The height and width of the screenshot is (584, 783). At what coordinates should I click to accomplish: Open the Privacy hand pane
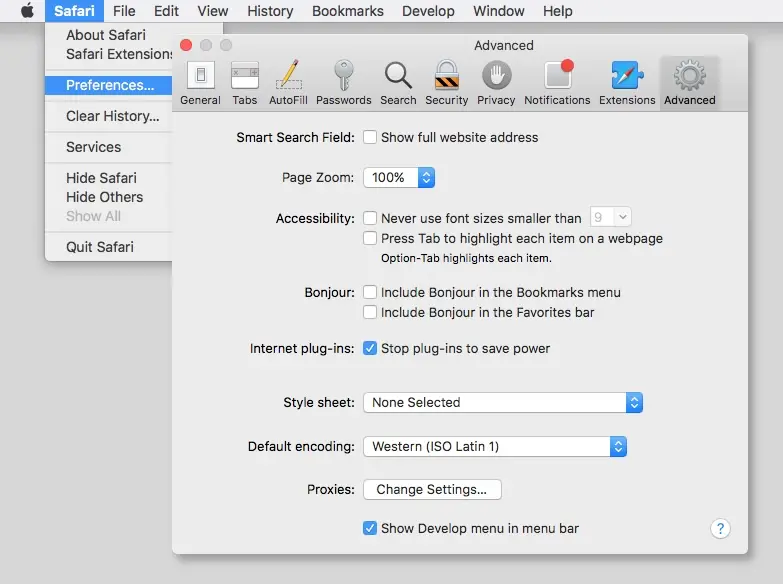pos(496,83)
